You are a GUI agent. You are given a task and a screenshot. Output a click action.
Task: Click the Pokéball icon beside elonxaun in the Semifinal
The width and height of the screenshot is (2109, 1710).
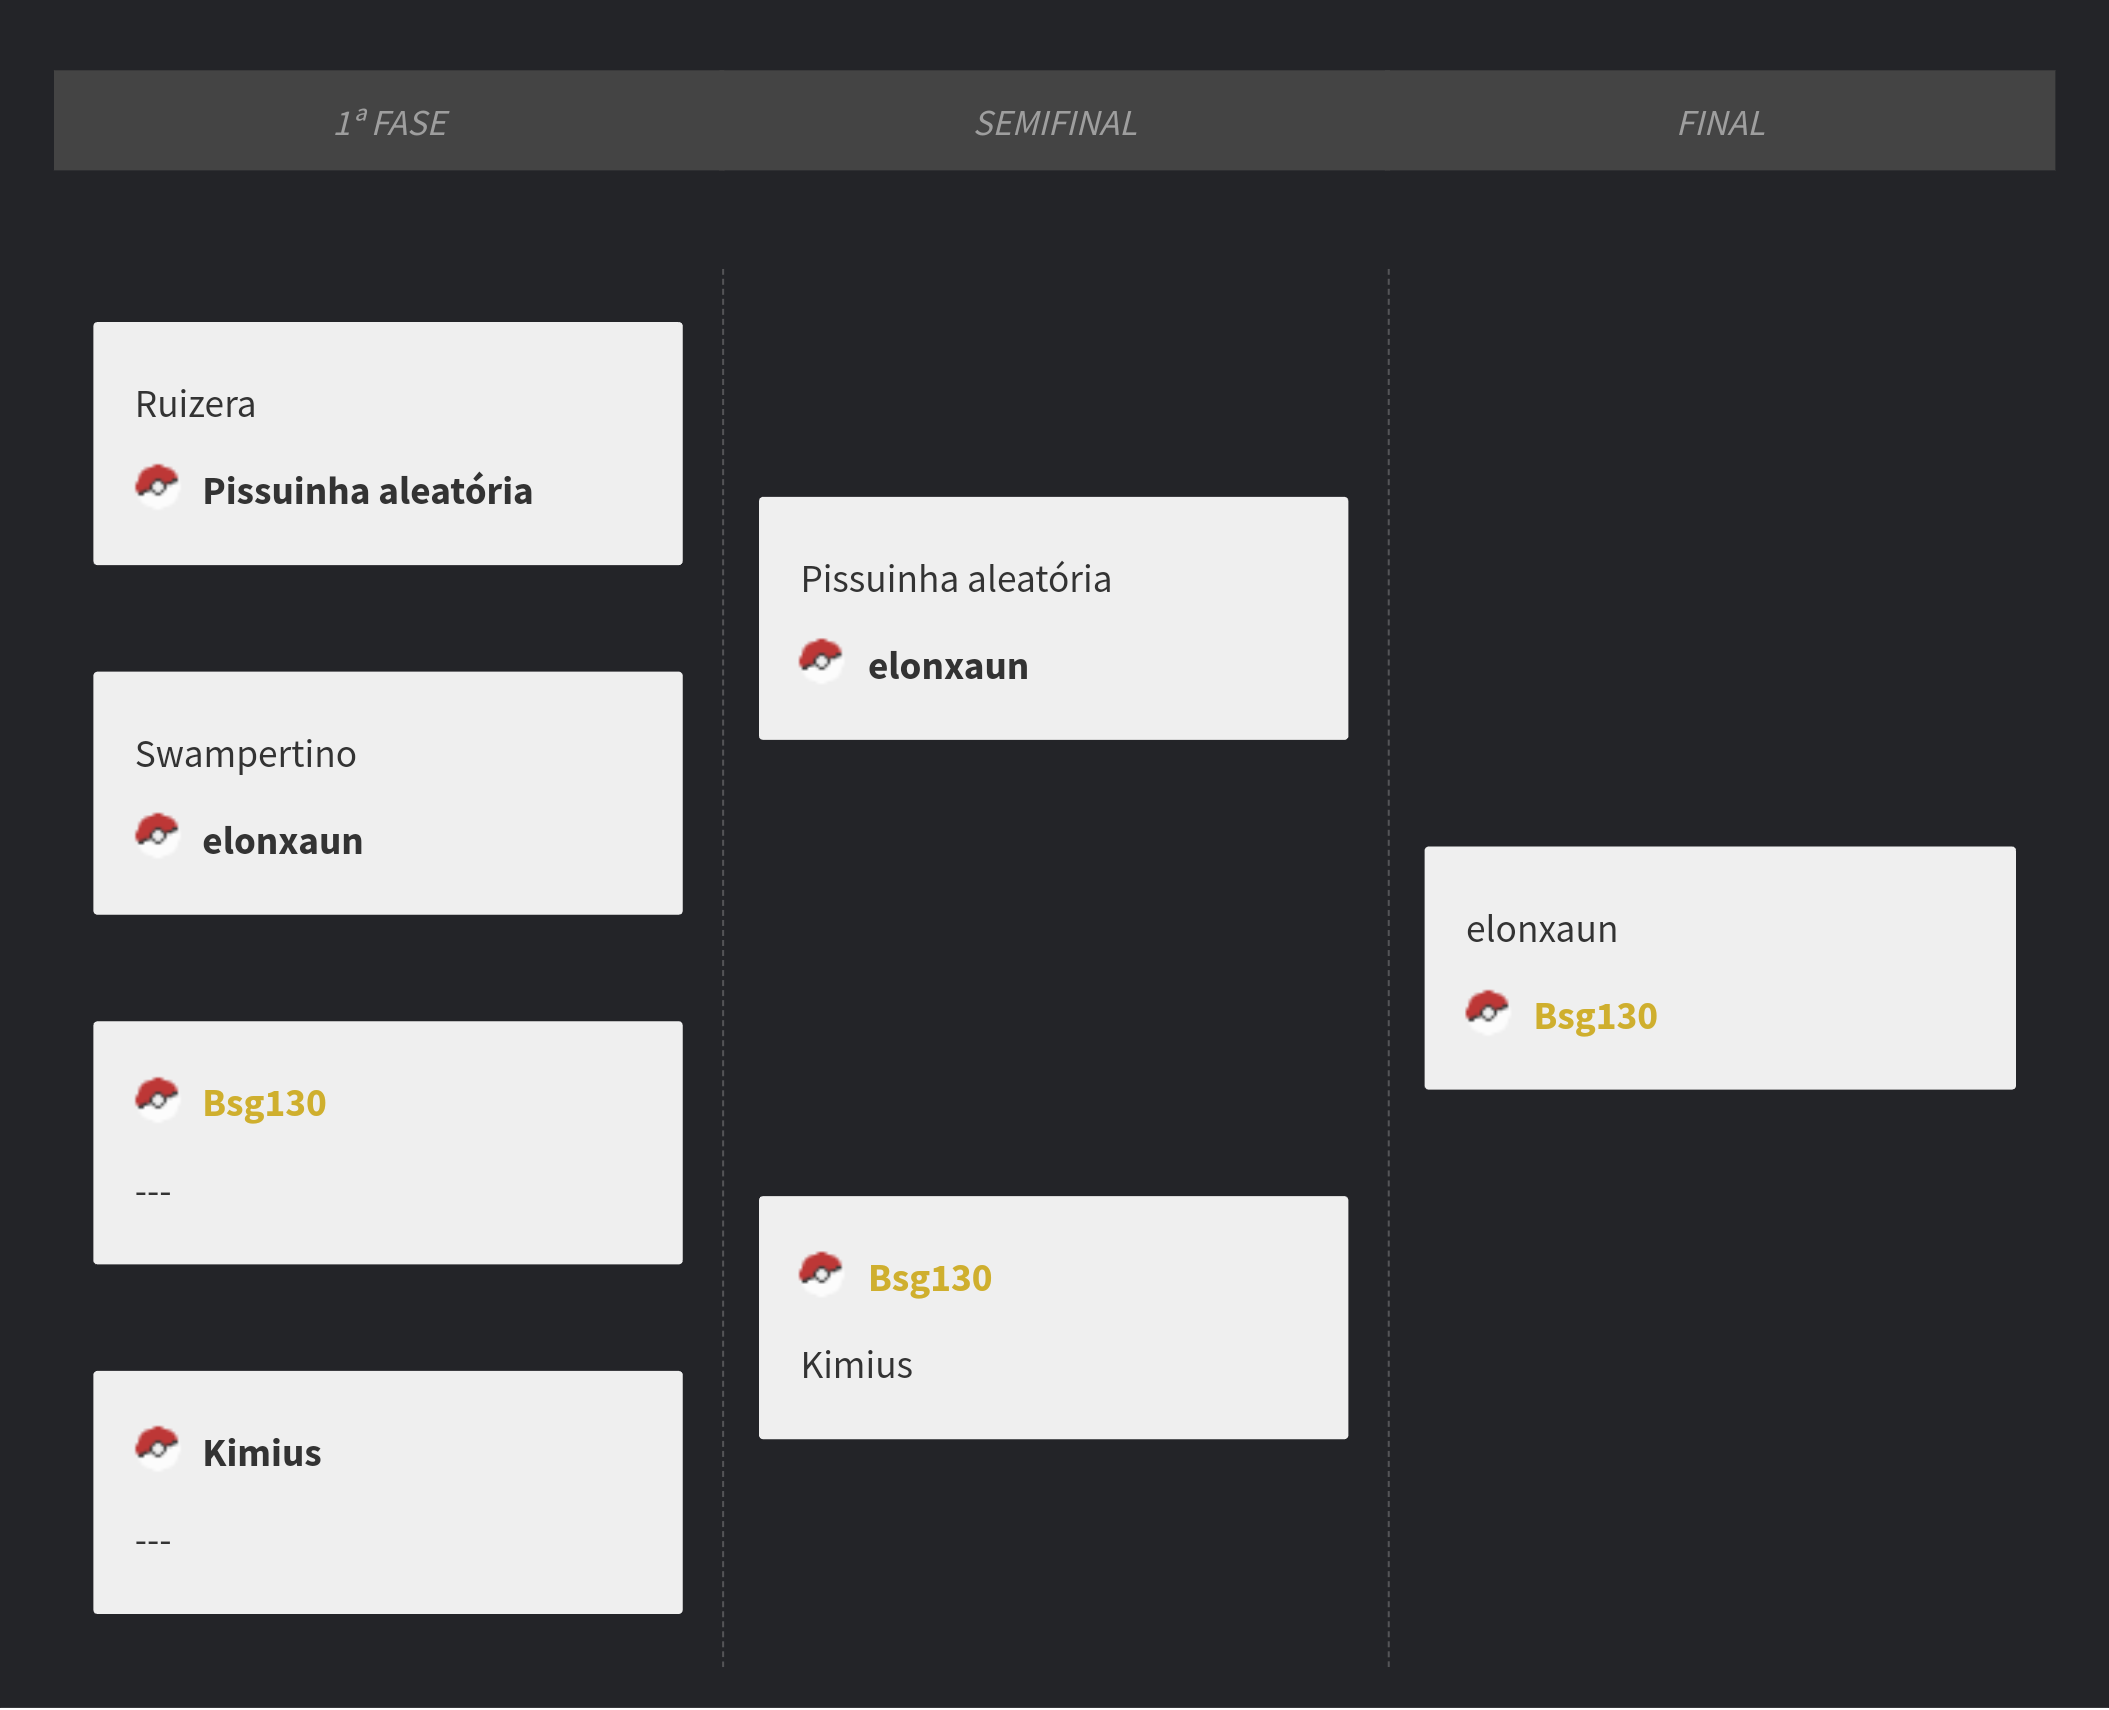[x=821, y=661]
